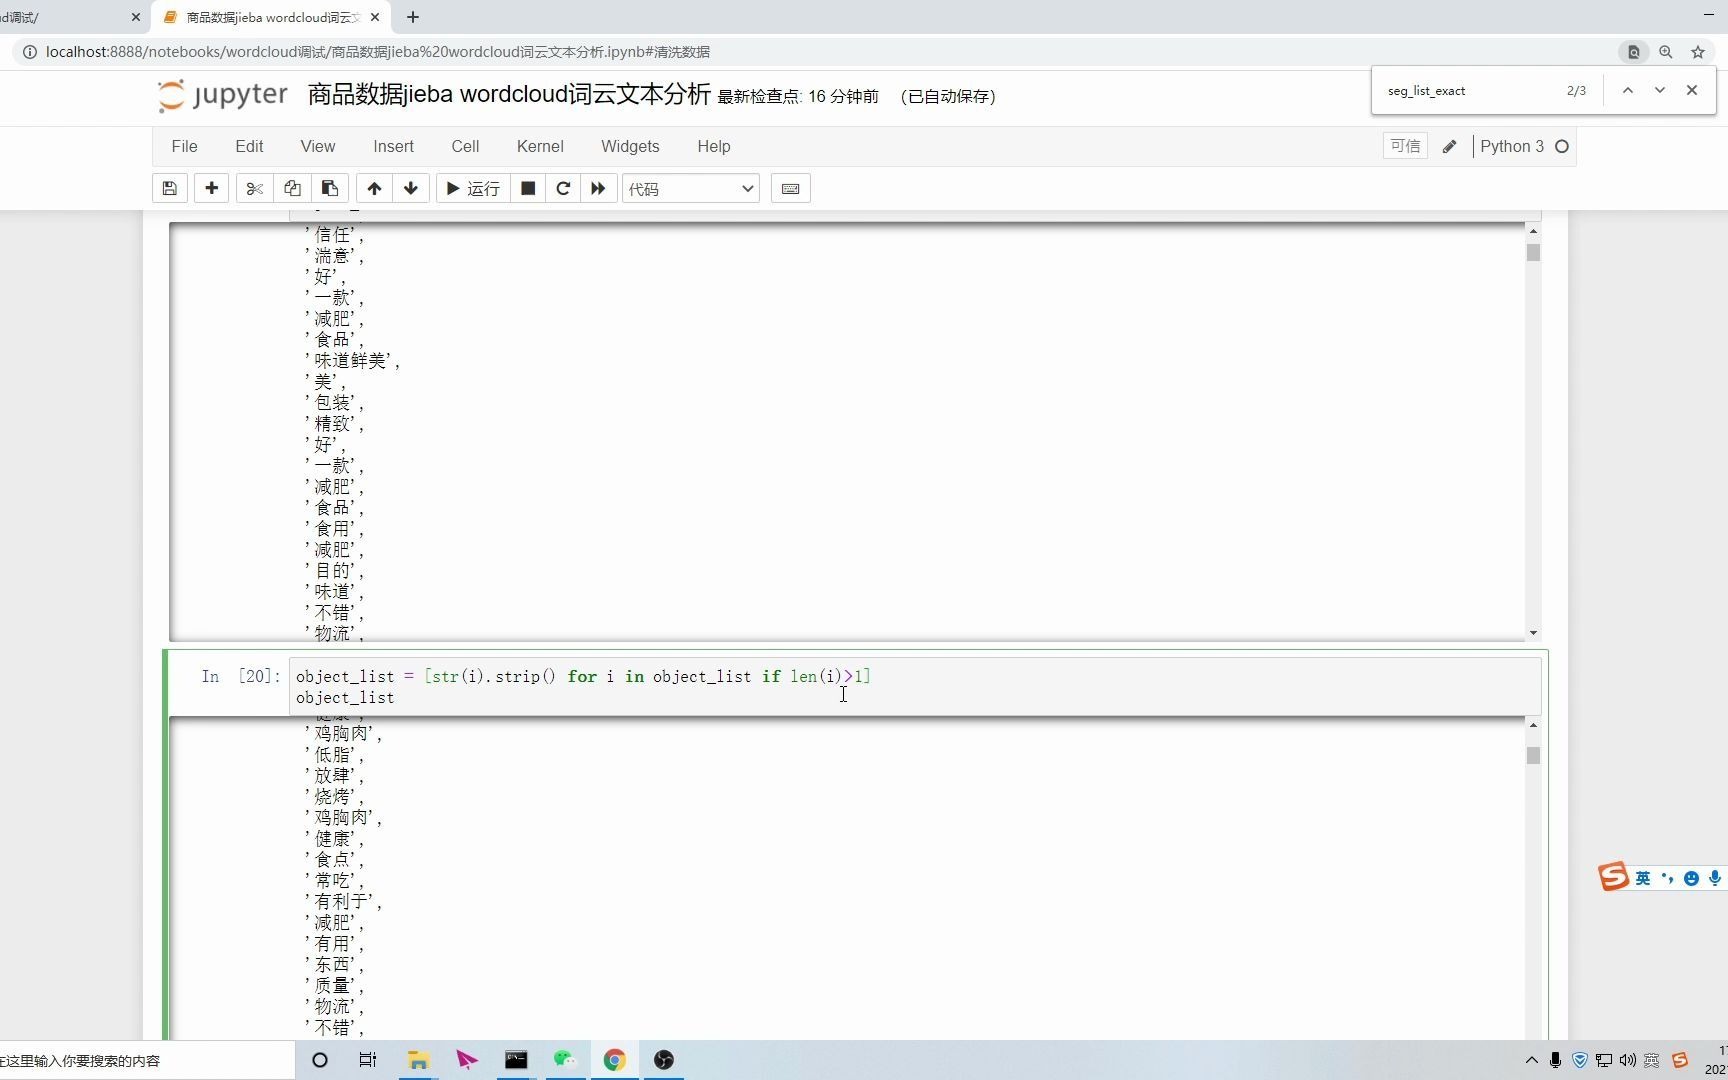Click up arrow of upper output scrollbar
This screenshot has width=1728, height=1080.
(x=1533, y=231)
